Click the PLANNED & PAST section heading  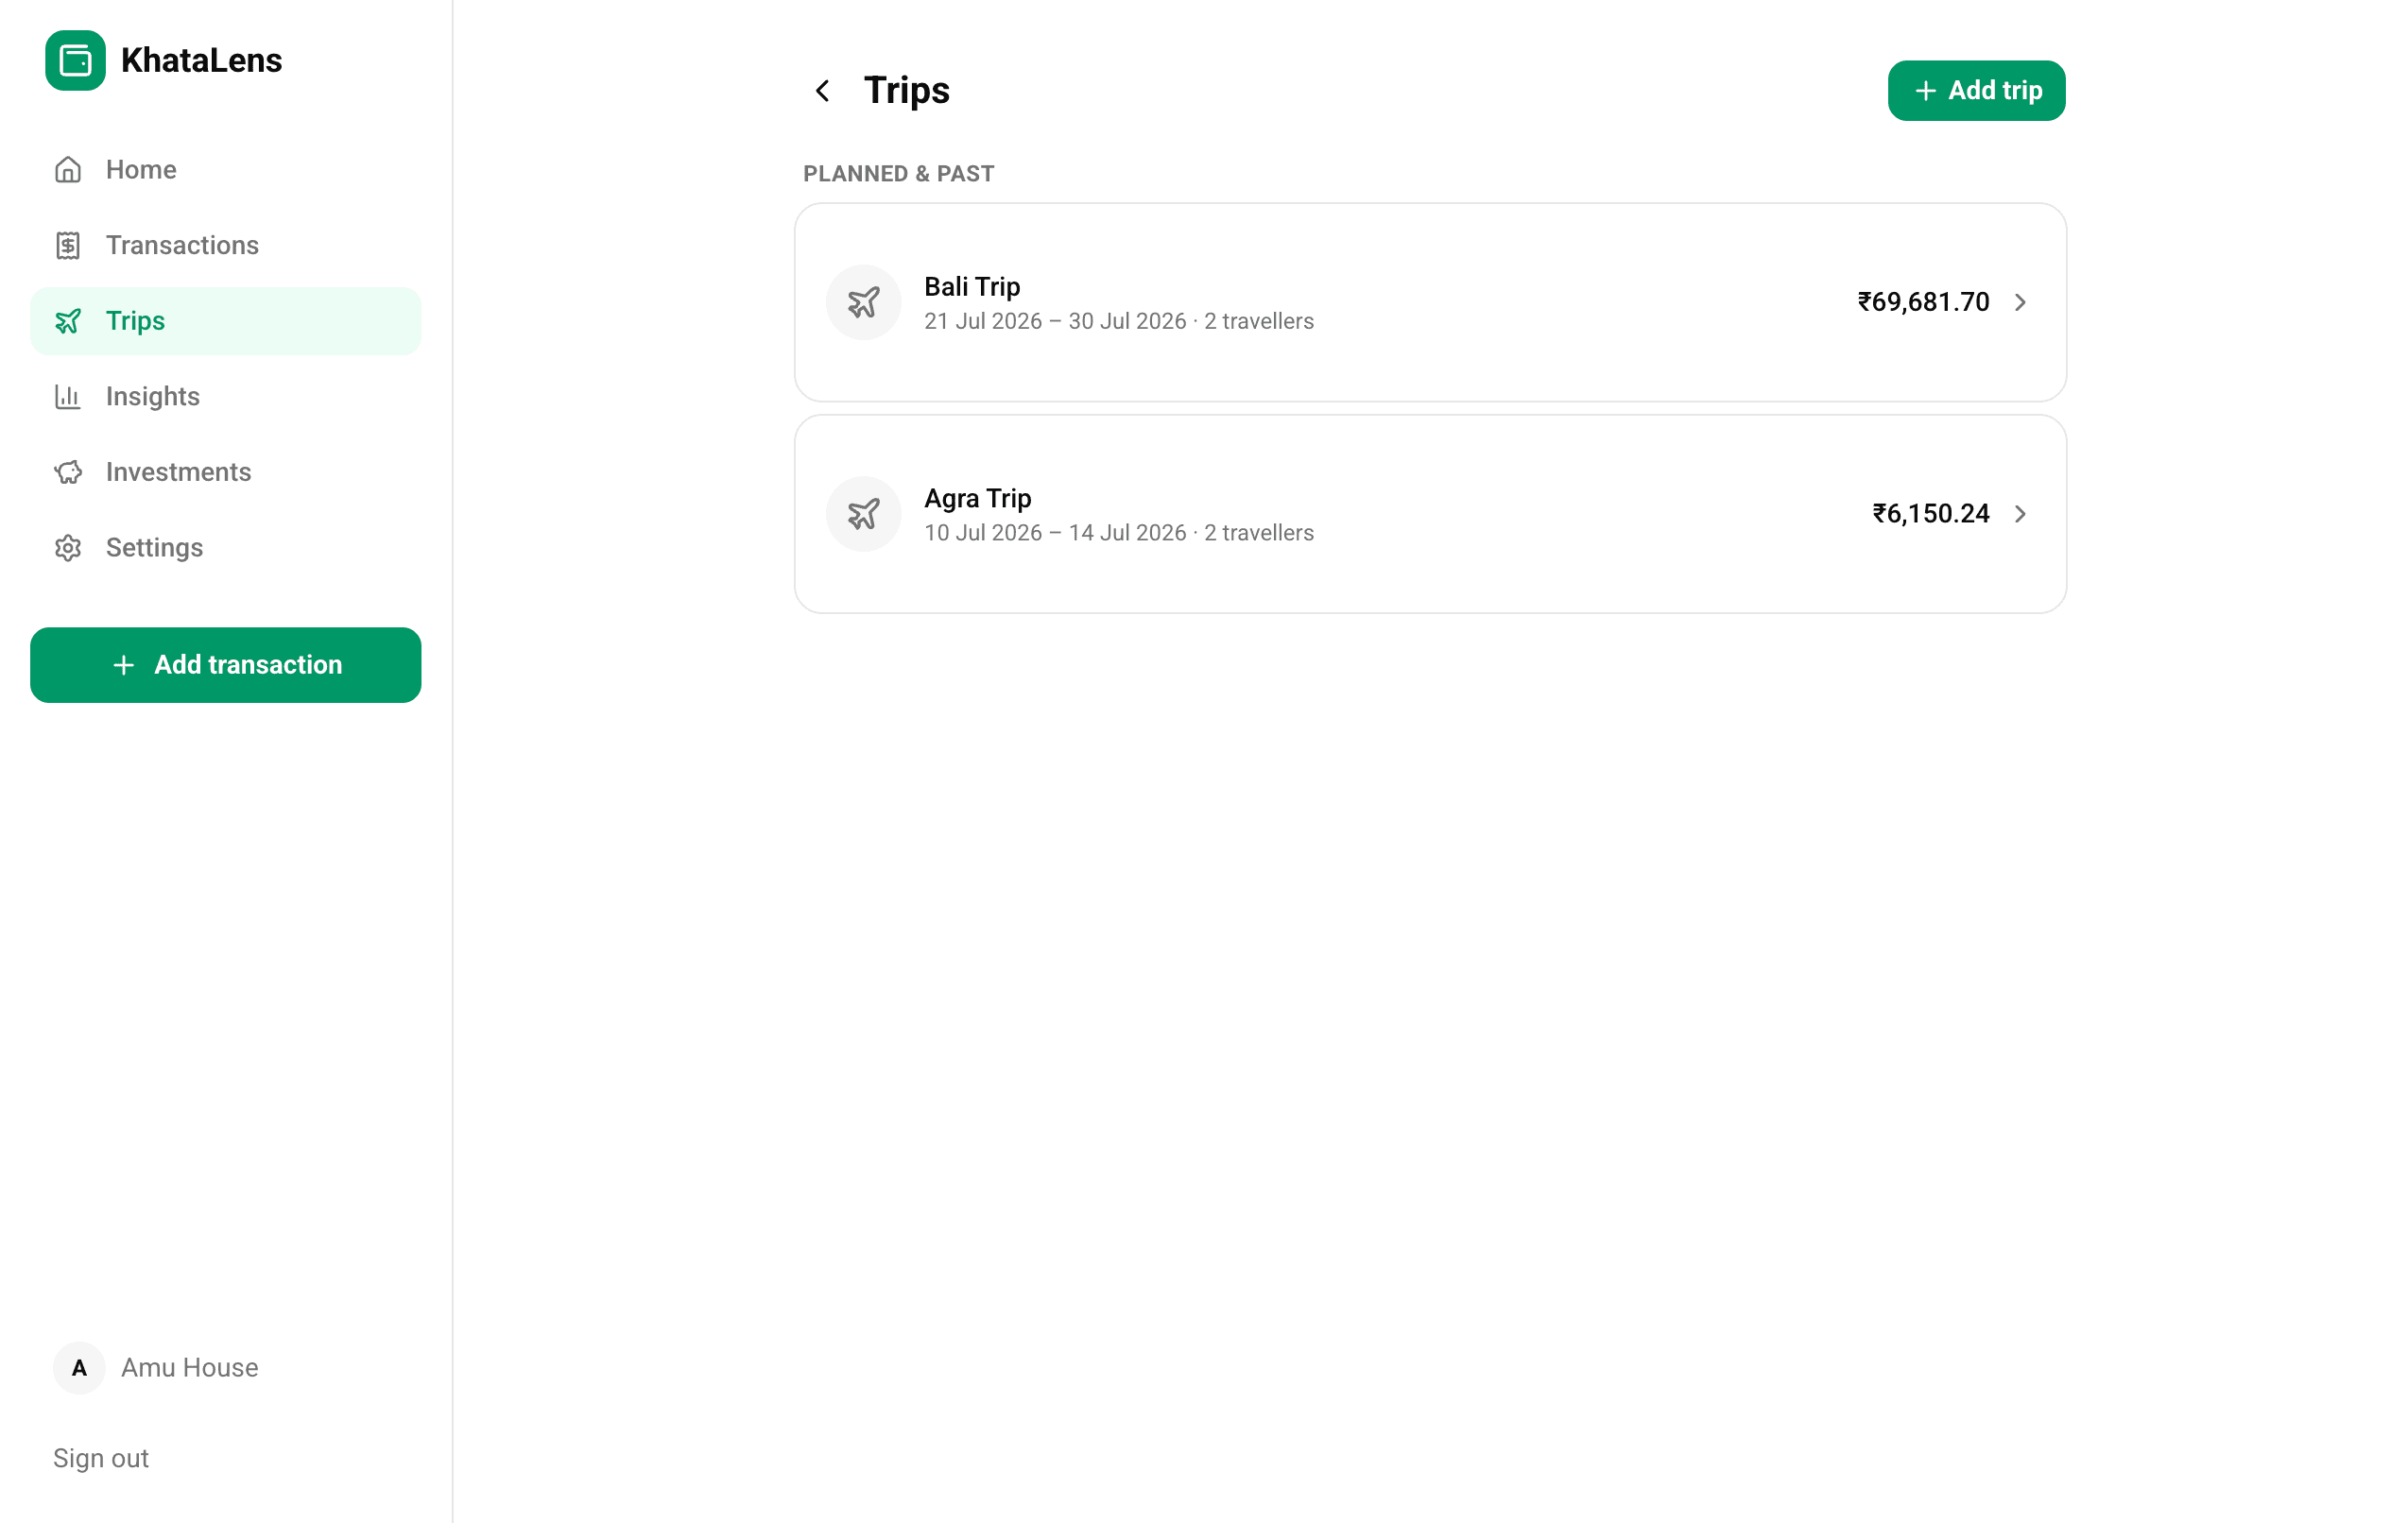(x=899, y=174)
